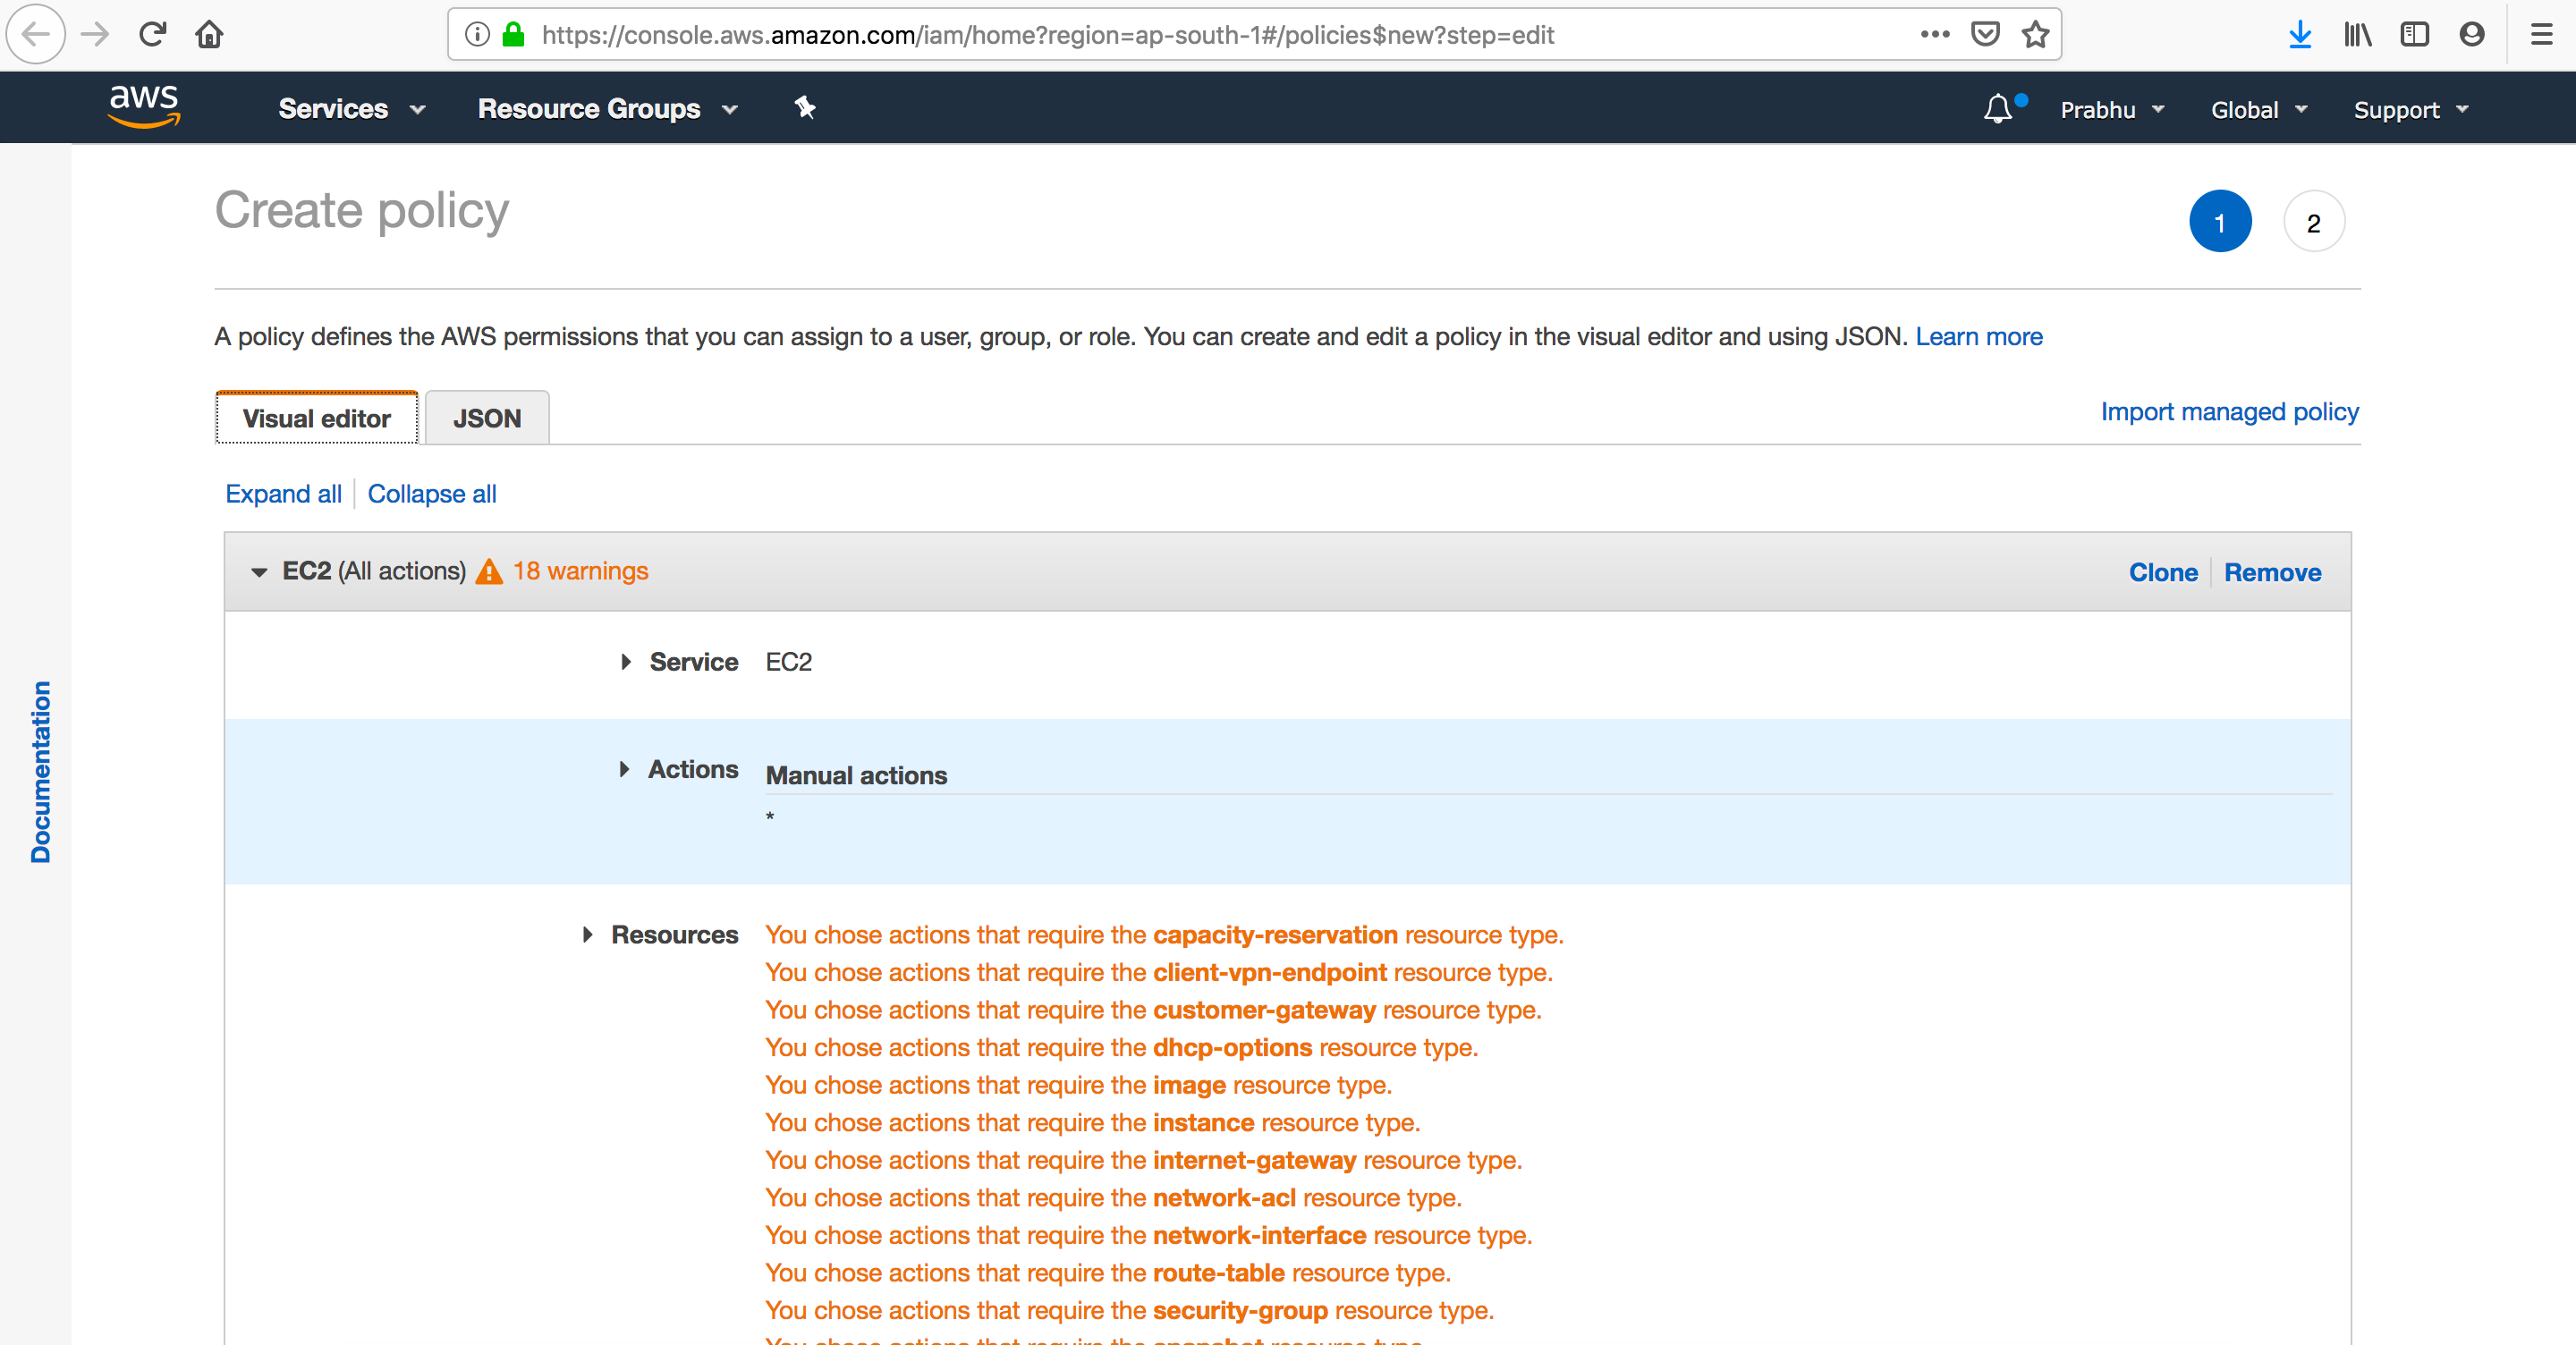Click the security-group resource warning
This screenshot has height=1345, width=2576.
(1129, 1310)
